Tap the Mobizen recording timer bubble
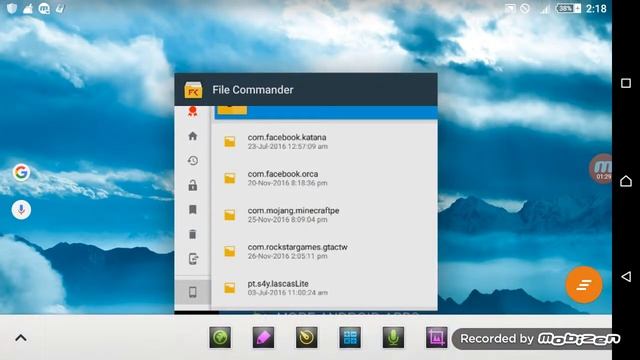The height and width of the screenshot is (360, 640). point(601,169)
